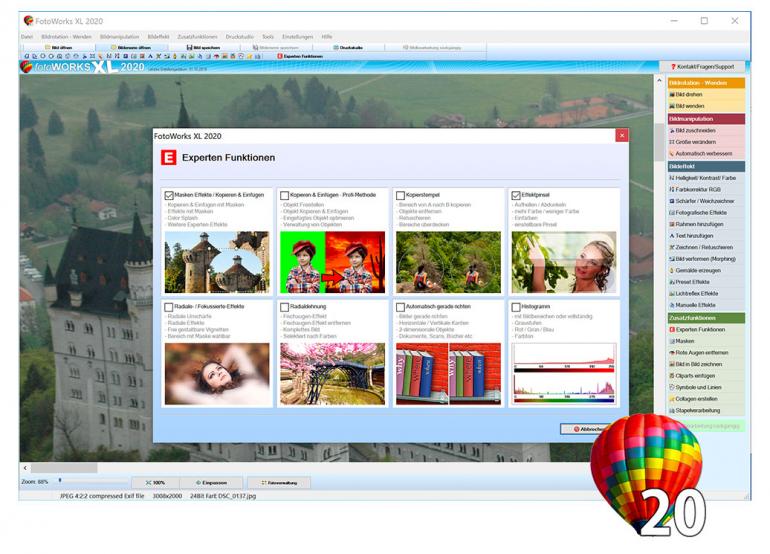Click Bild öffnen toolbar button

(58, 48)
